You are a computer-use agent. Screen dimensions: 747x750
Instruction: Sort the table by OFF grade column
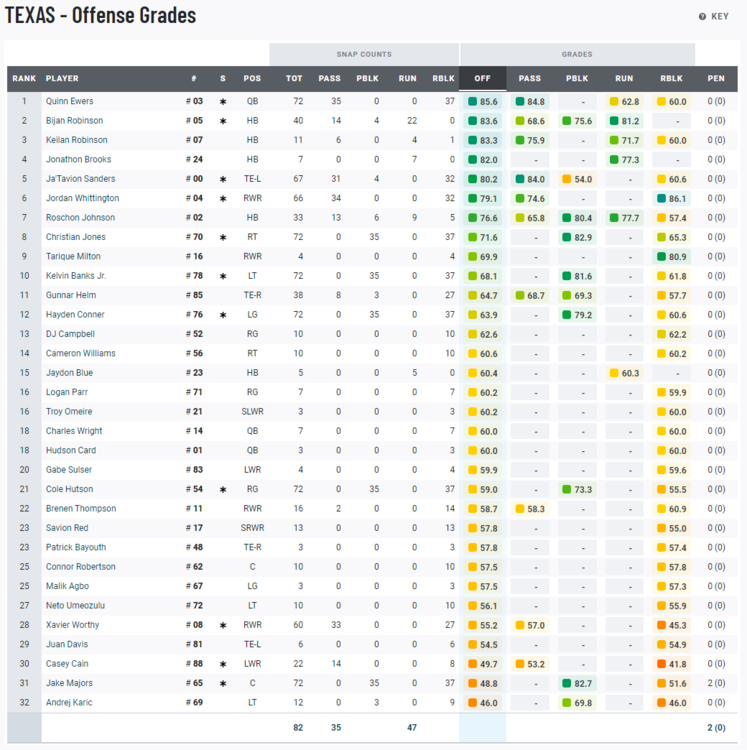[482, 79]
